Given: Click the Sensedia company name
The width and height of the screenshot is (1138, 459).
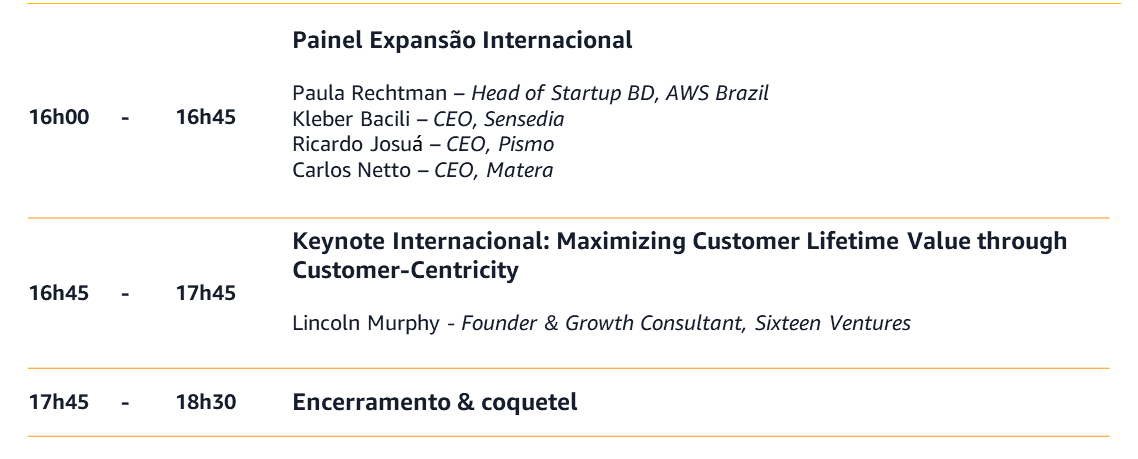Looking at the screenshot, I should click(x=524, y=118).
